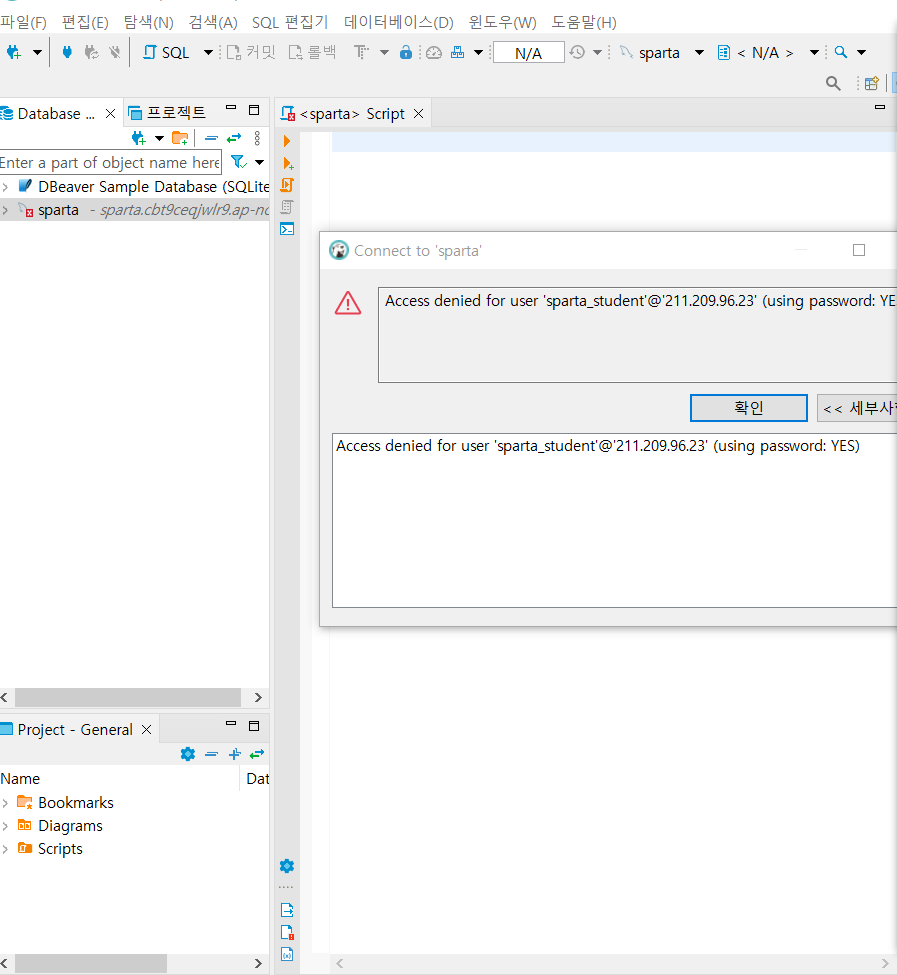The image size is (897, 975).
Task: Click 확인 button in Connect to sparta dialog
Action: coord(748,408)
